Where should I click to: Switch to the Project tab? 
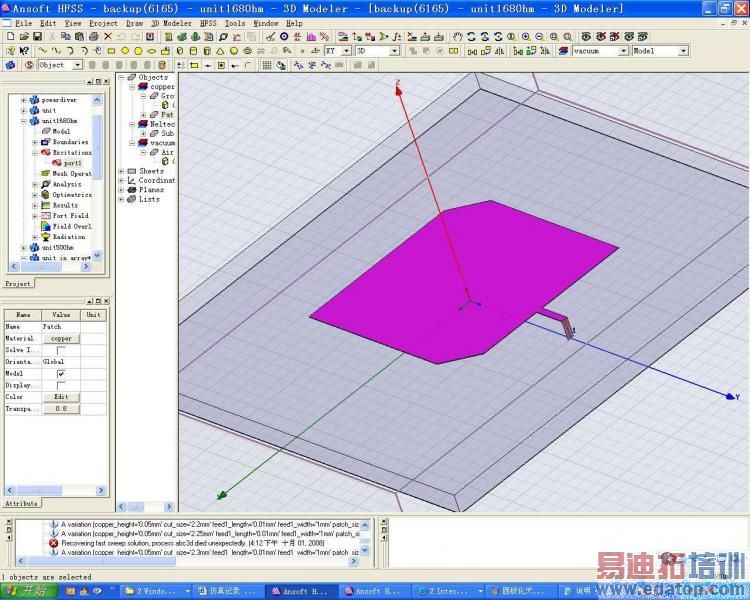coord(18,284)
